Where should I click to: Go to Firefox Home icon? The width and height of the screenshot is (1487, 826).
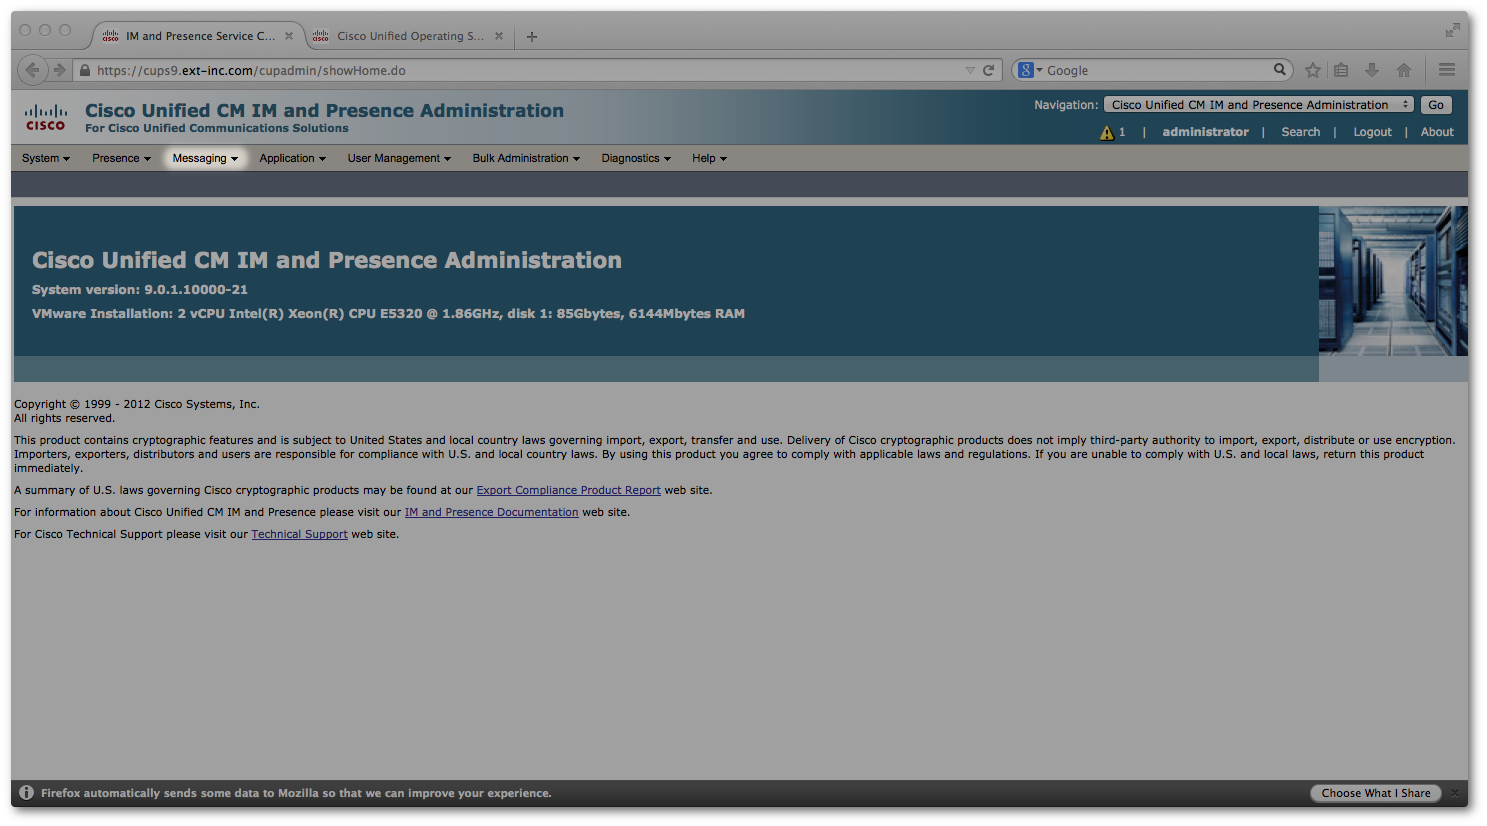tap(1404, 70)
